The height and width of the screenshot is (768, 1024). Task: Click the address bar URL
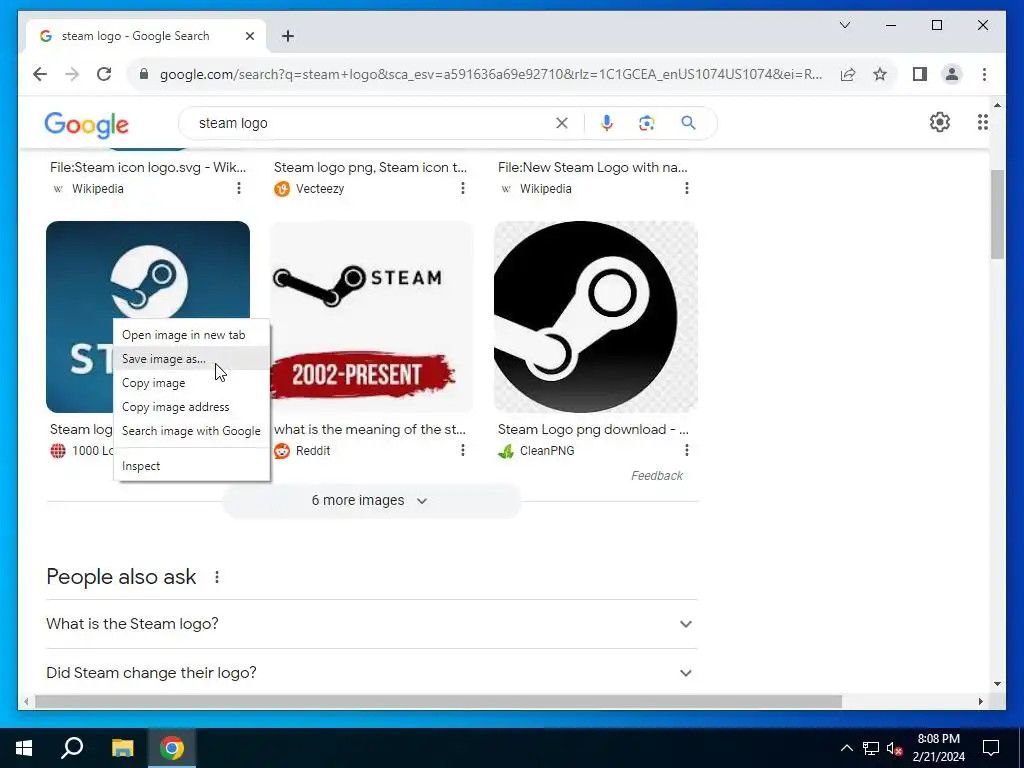click(490, 74)
